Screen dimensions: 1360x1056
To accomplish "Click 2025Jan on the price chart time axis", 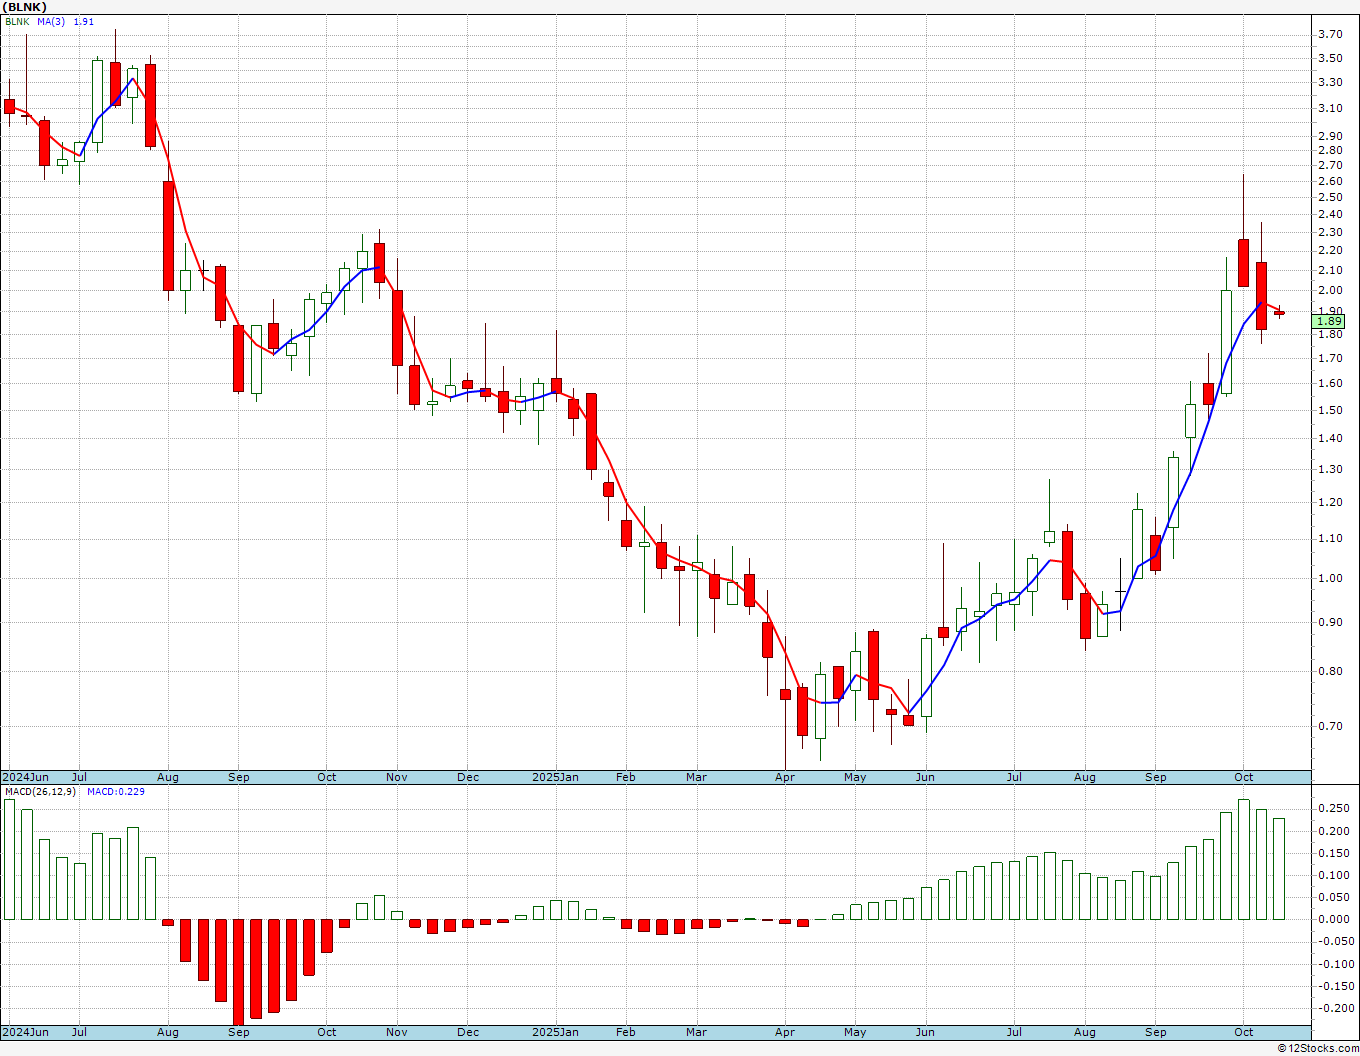I will [555, 777].
